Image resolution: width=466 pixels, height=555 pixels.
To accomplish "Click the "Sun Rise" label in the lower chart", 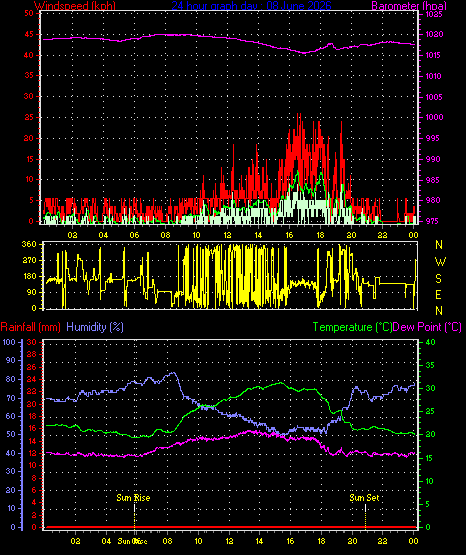I will [x=133, y=498].
